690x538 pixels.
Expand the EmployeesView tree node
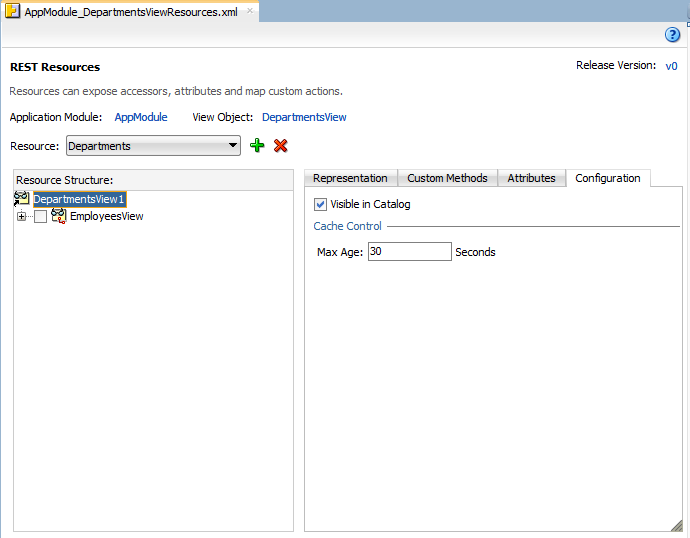click(21, 216)
